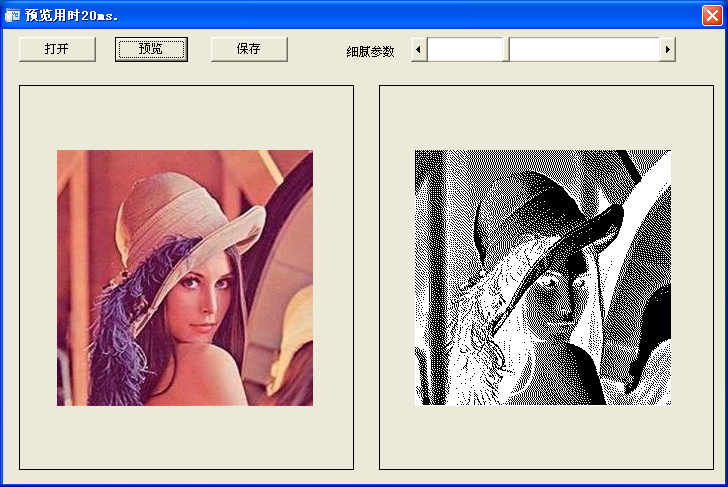728x487 pixels.
Task: Click the application icon in the title bar
Action: tap(12, 15)
